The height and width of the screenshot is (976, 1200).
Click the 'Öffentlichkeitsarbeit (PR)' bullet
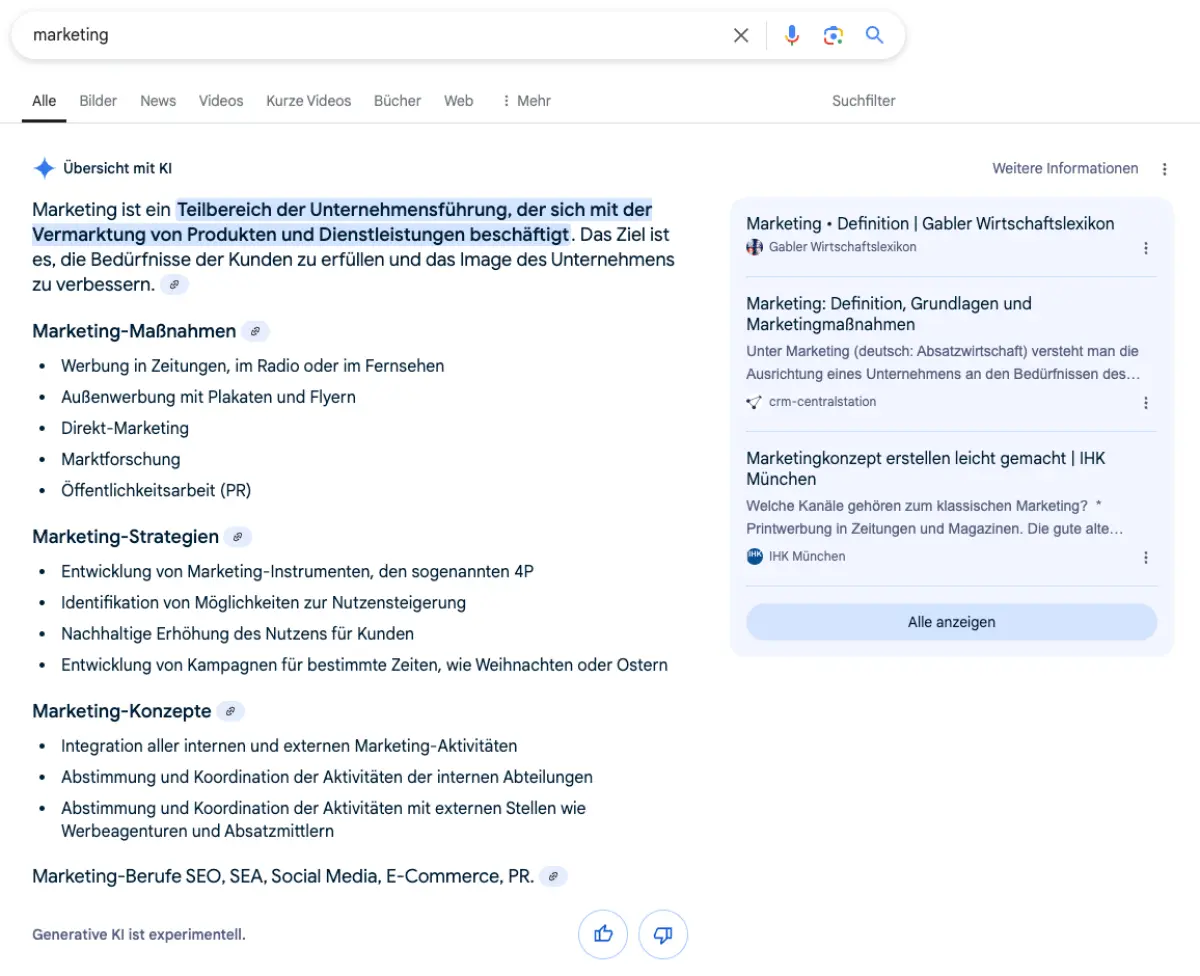coord(156,490)
